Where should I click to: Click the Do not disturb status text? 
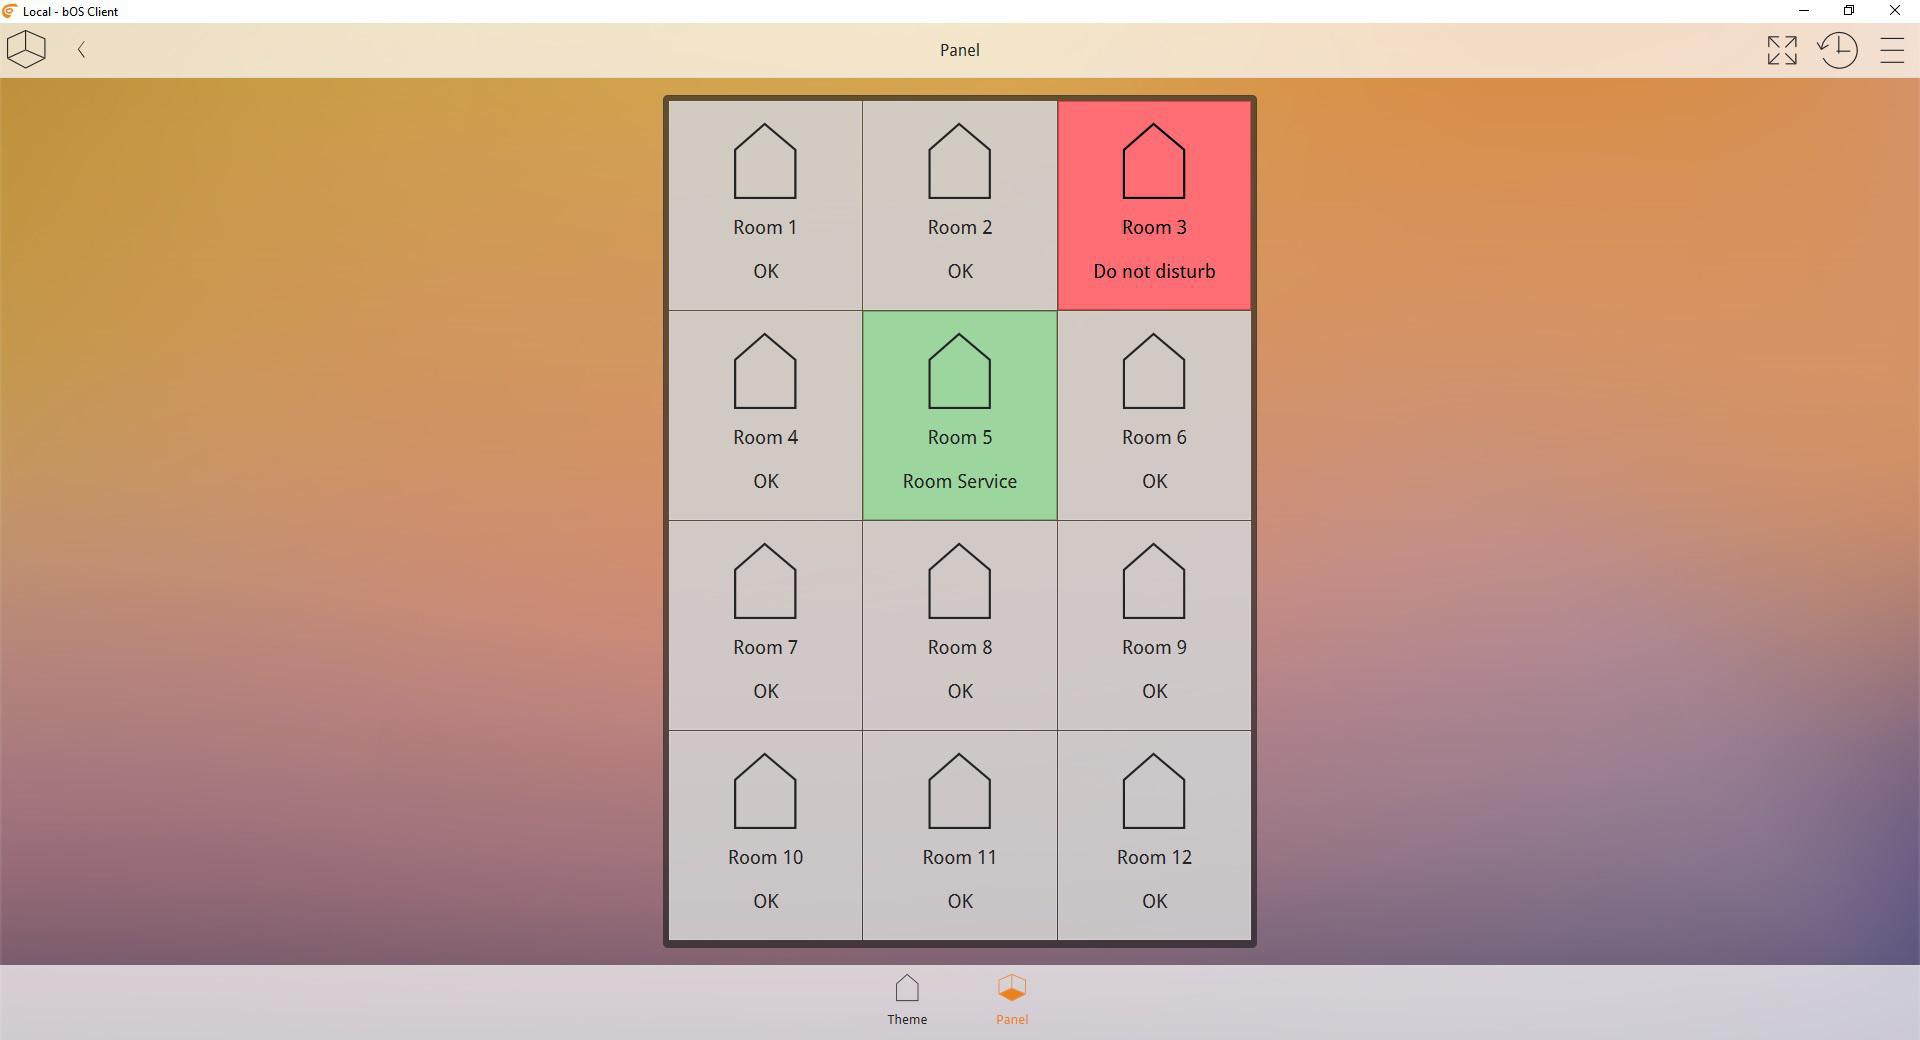[1154, 271]
